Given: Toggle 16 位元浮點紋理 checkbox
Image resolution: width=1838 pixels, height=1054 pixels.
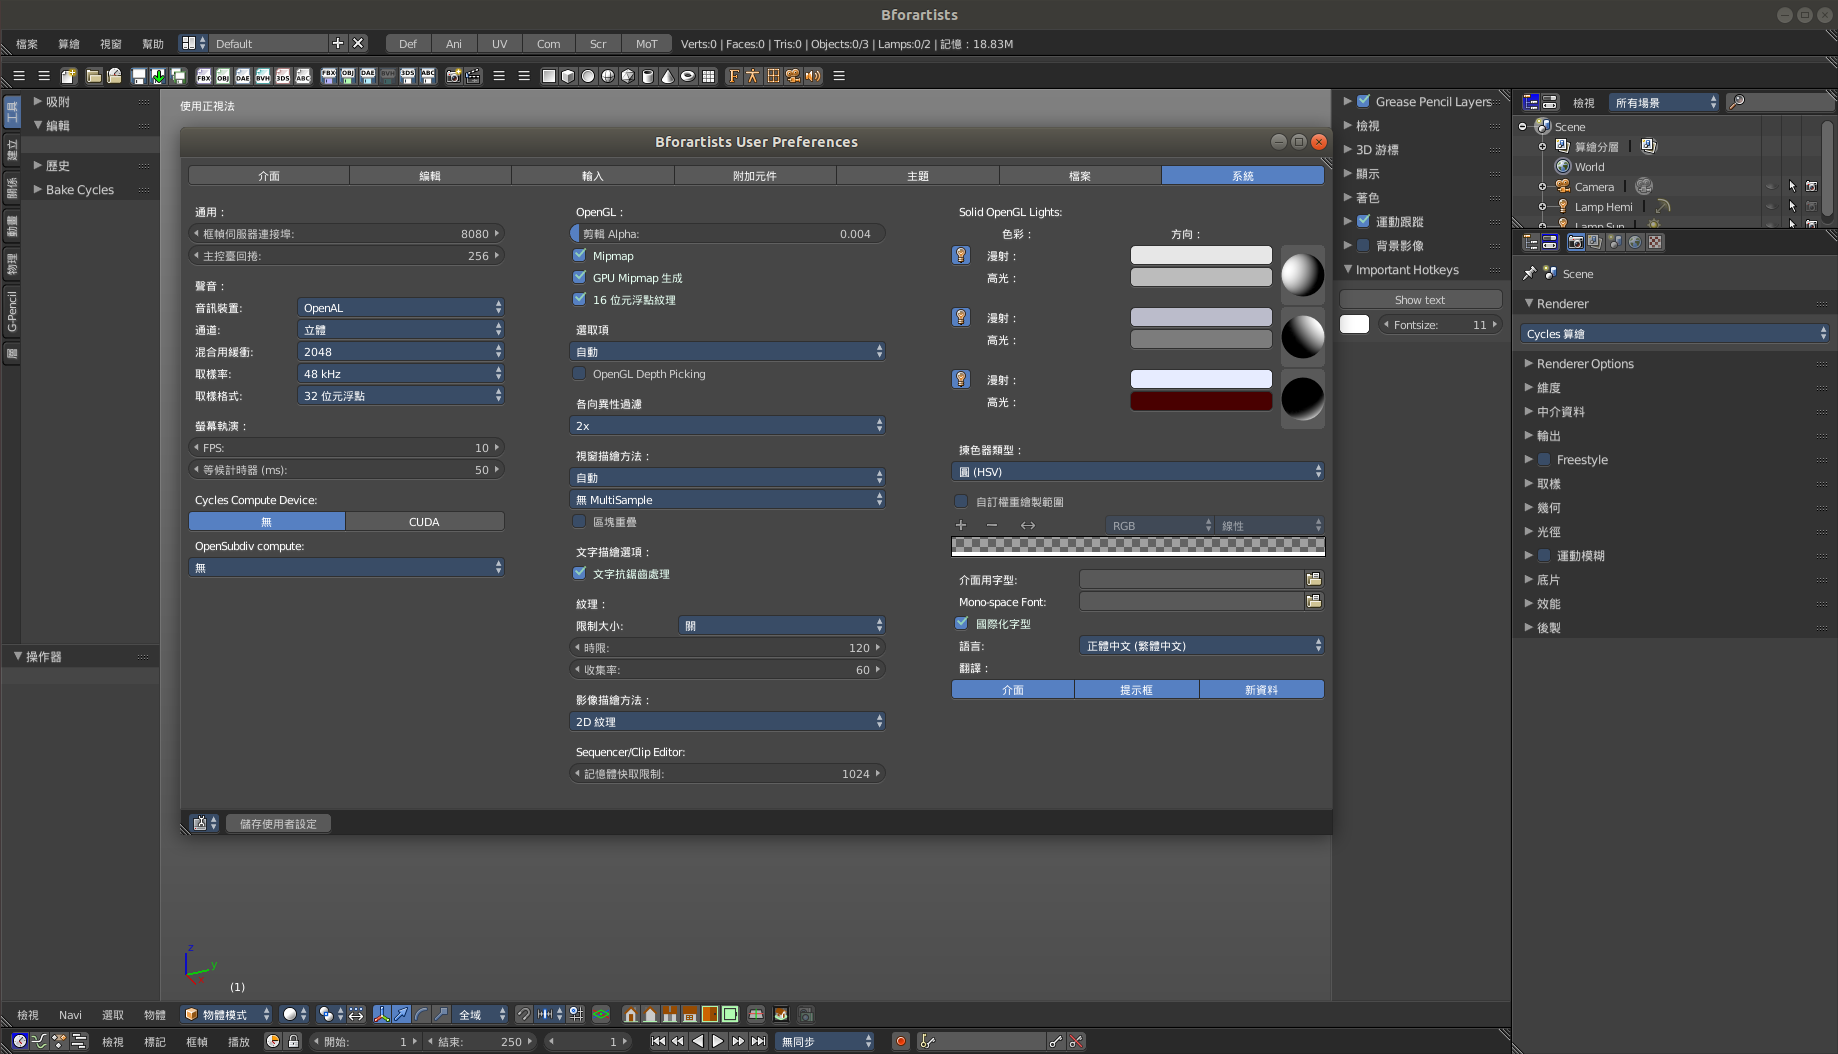Looking at the screenshot, I should pos(579,299).
